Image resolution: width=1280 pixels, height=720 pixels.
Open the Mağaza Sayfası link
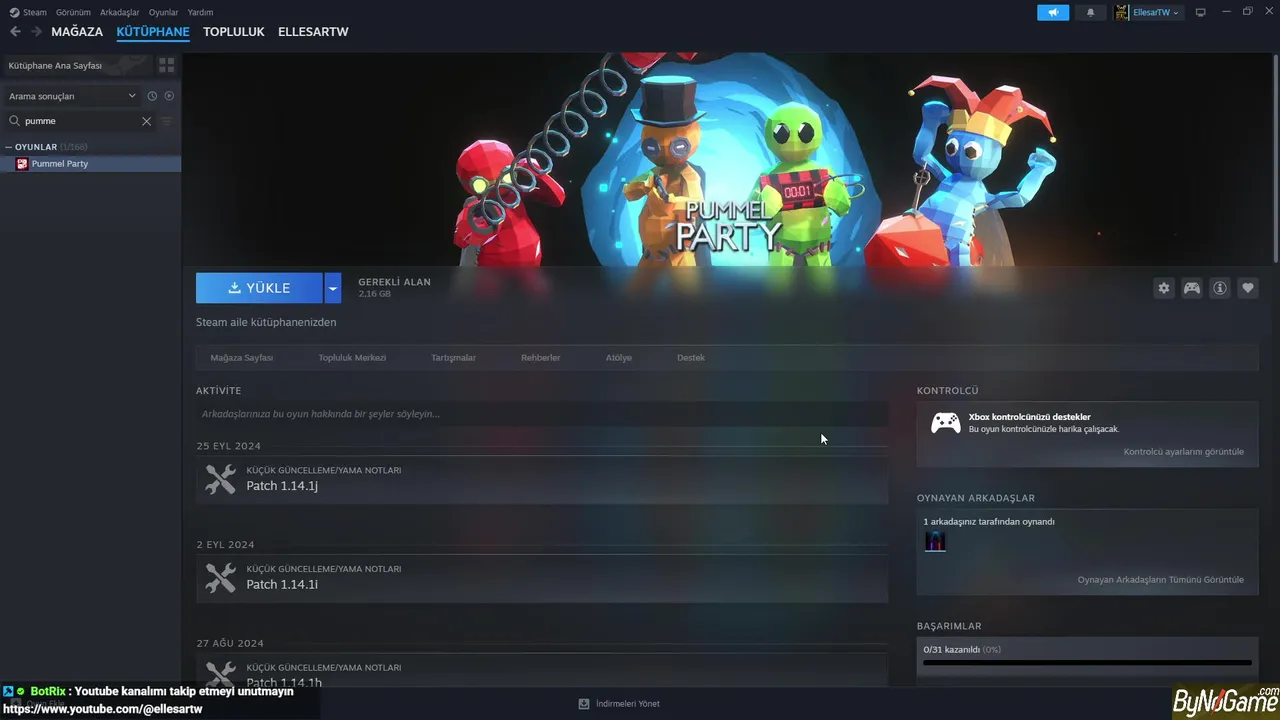click(x=241, y=357)
